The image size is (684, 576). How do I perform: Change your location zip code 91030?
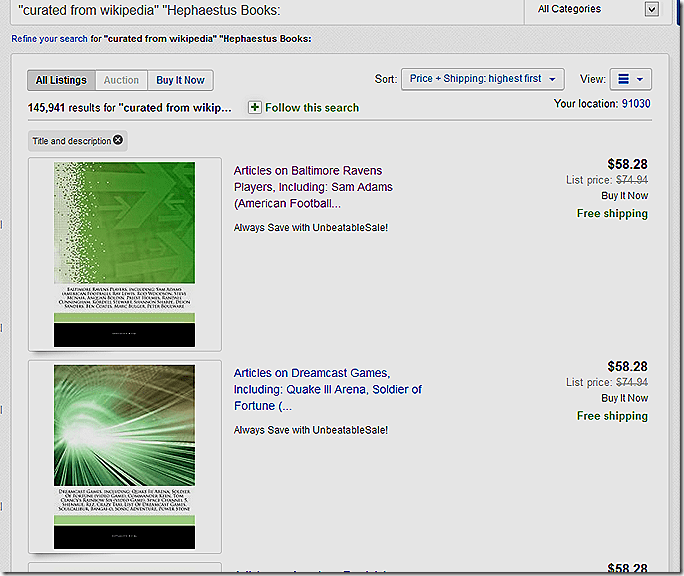[x=635, y=104]
